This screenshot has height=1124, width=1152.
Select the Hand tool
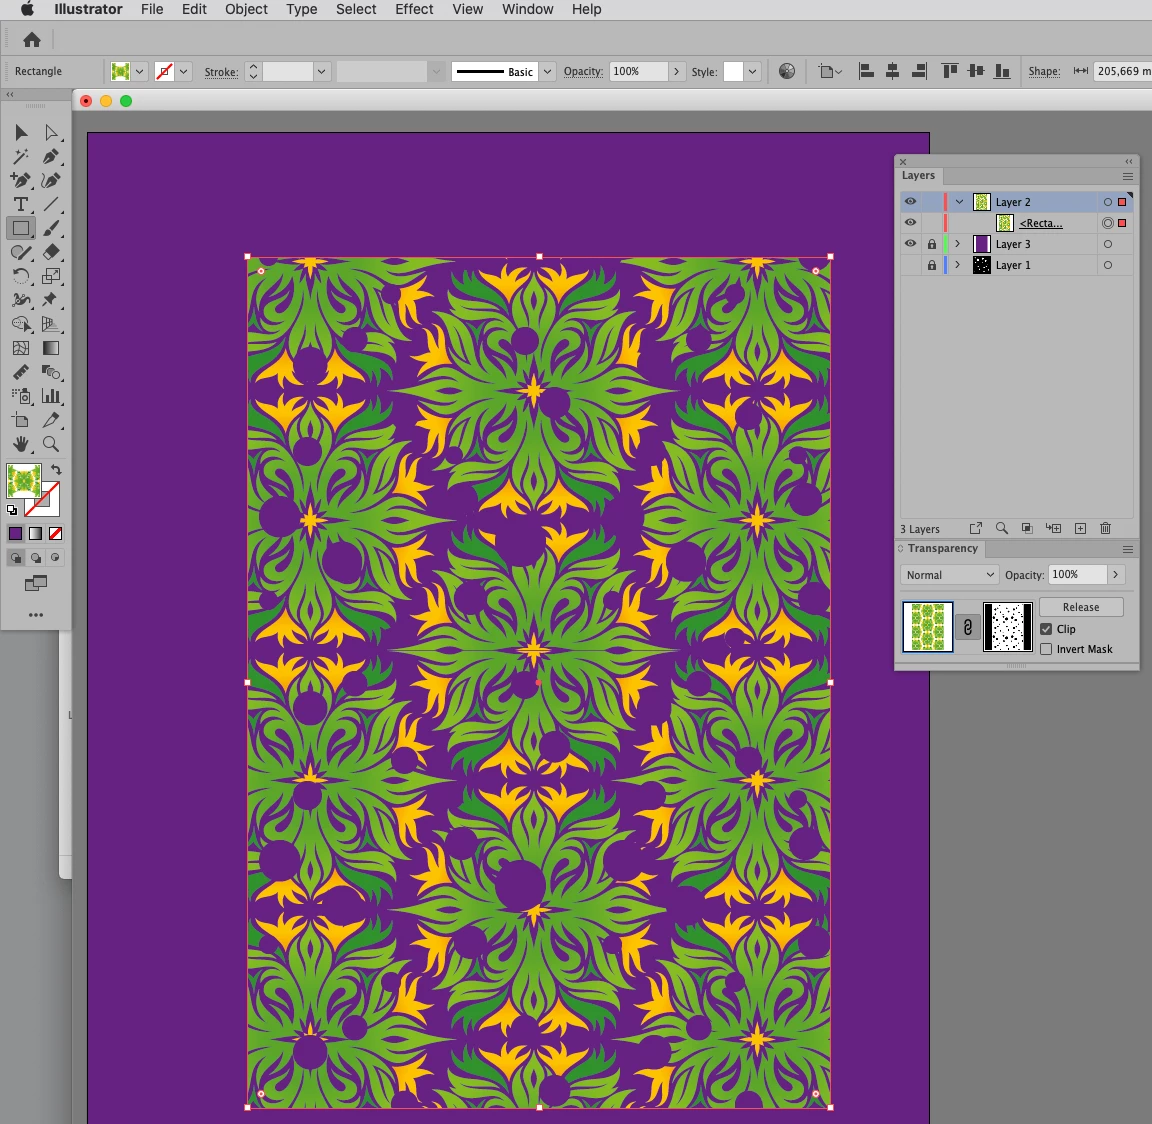(x=21, y=444)
